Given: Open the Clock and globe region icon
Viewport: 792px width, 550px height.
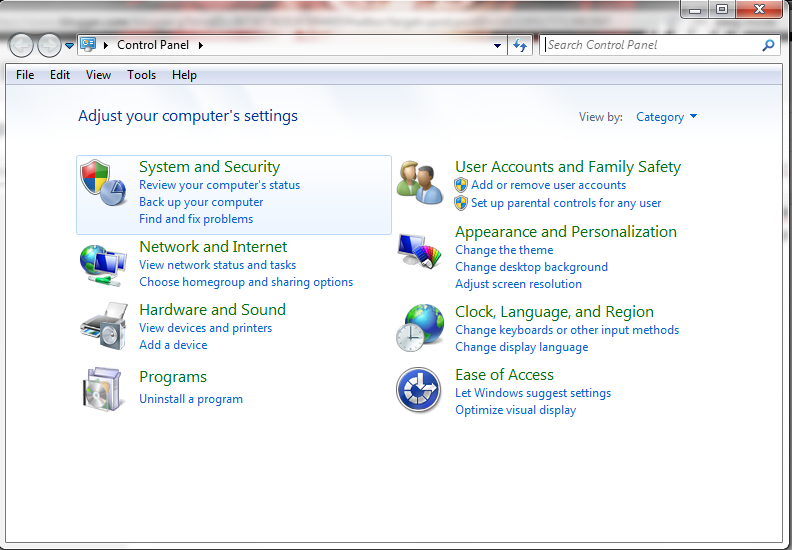Looking at the screenshot, I should pos(420,328).
